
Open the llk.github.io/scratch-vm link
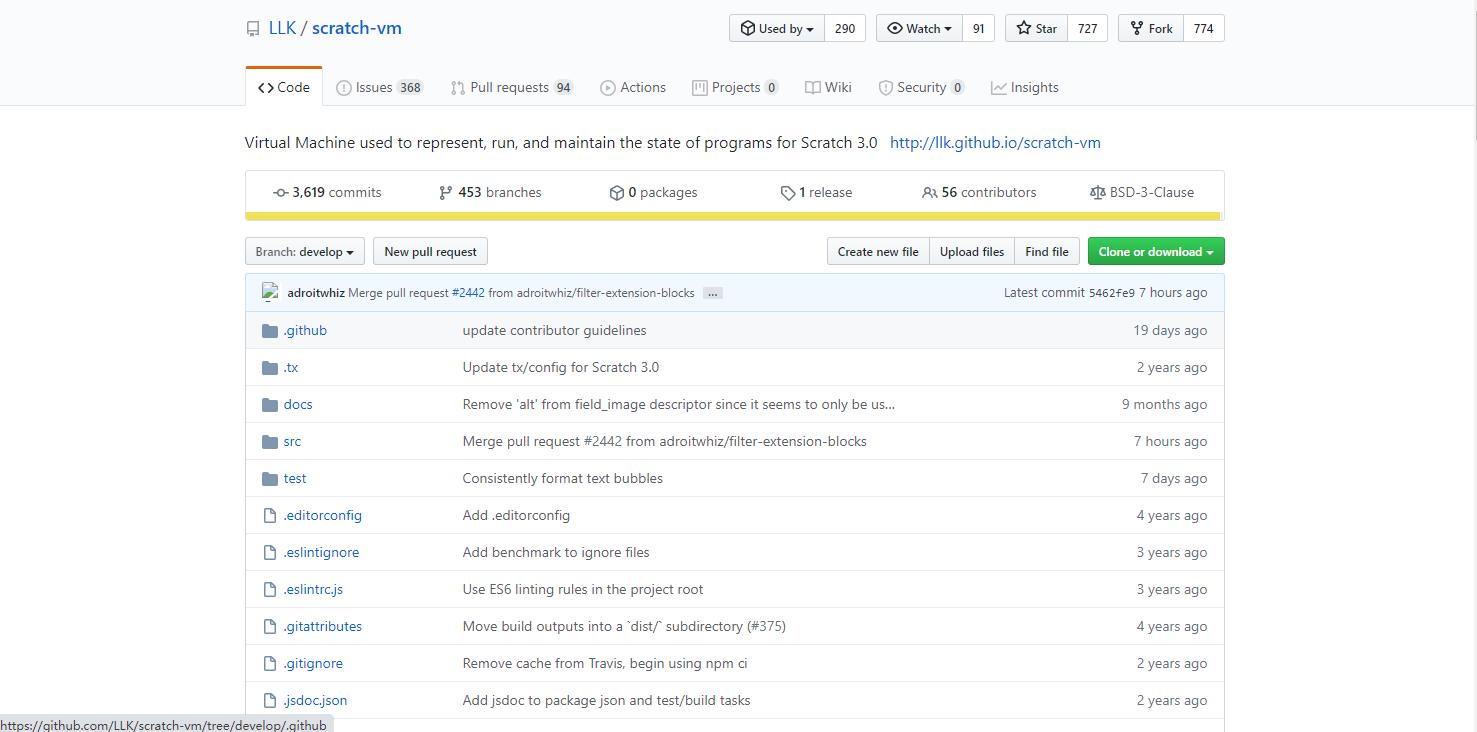(x=995, y=143)
